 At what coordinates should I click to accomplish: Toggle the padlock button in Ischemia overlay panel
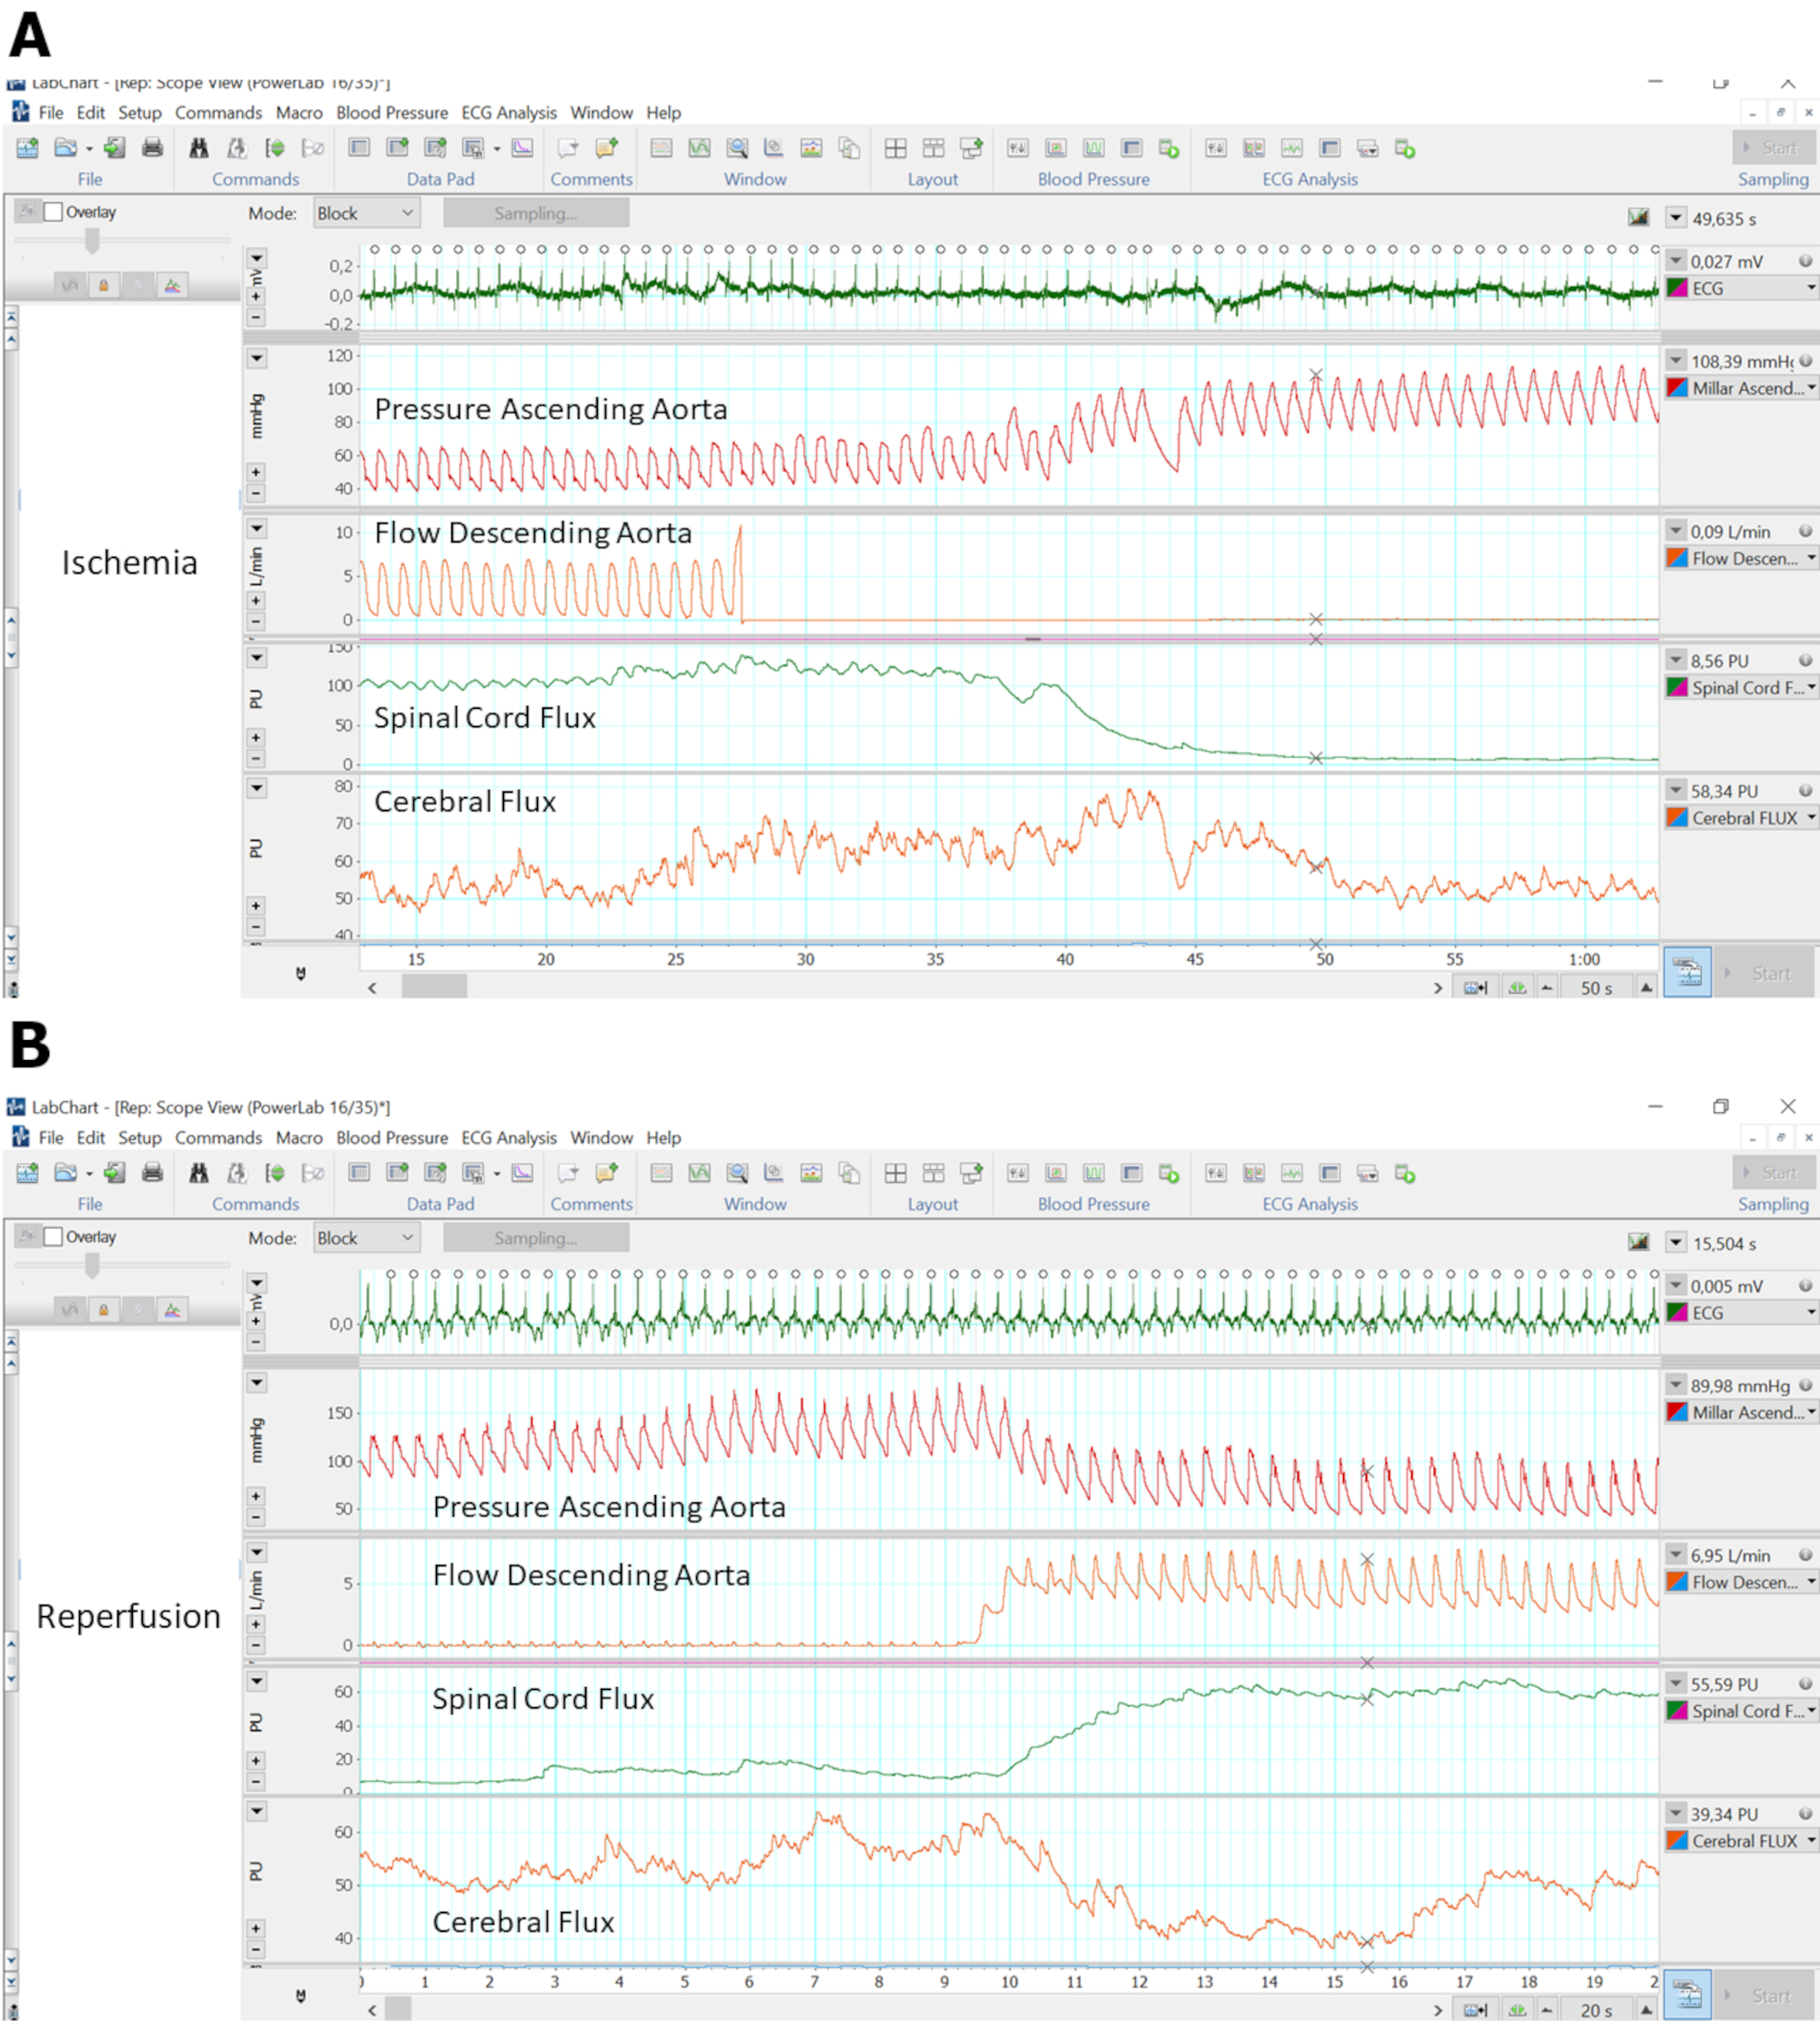click(103, 286)
